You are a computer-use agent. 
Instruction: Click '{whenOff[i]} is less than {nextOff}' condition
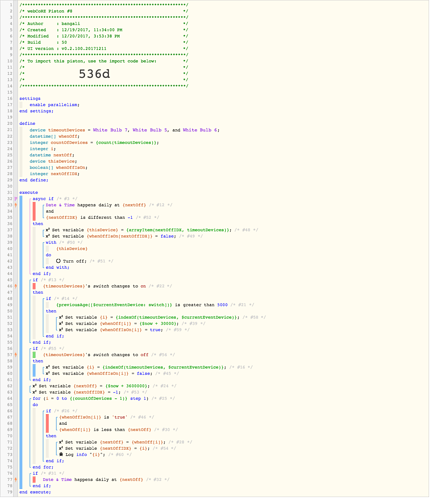105,431
